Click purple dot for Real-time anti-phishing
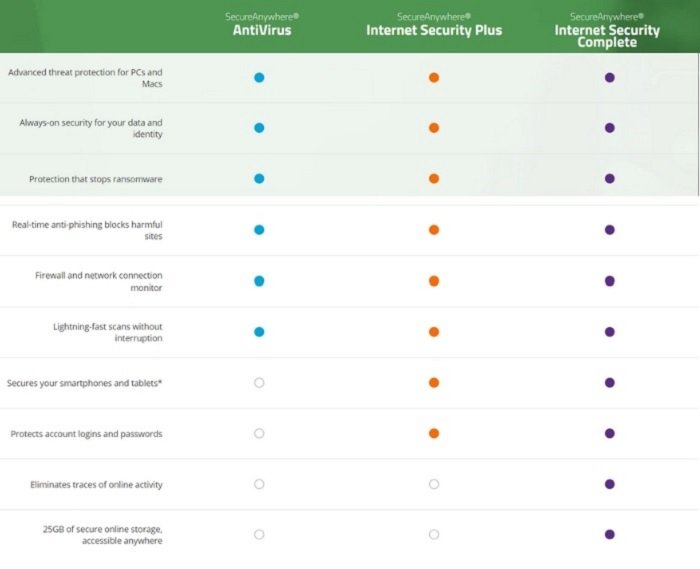Viewport: 700px width, 569px height. 610,230
